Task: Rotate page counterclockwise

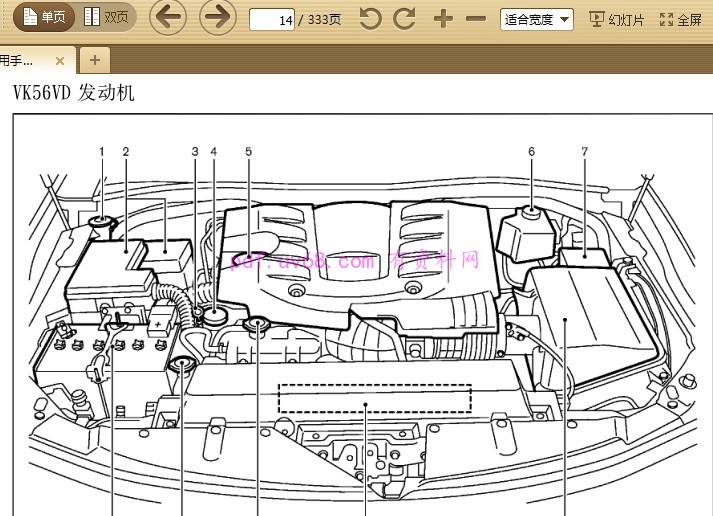Action: tap(371, 18)
